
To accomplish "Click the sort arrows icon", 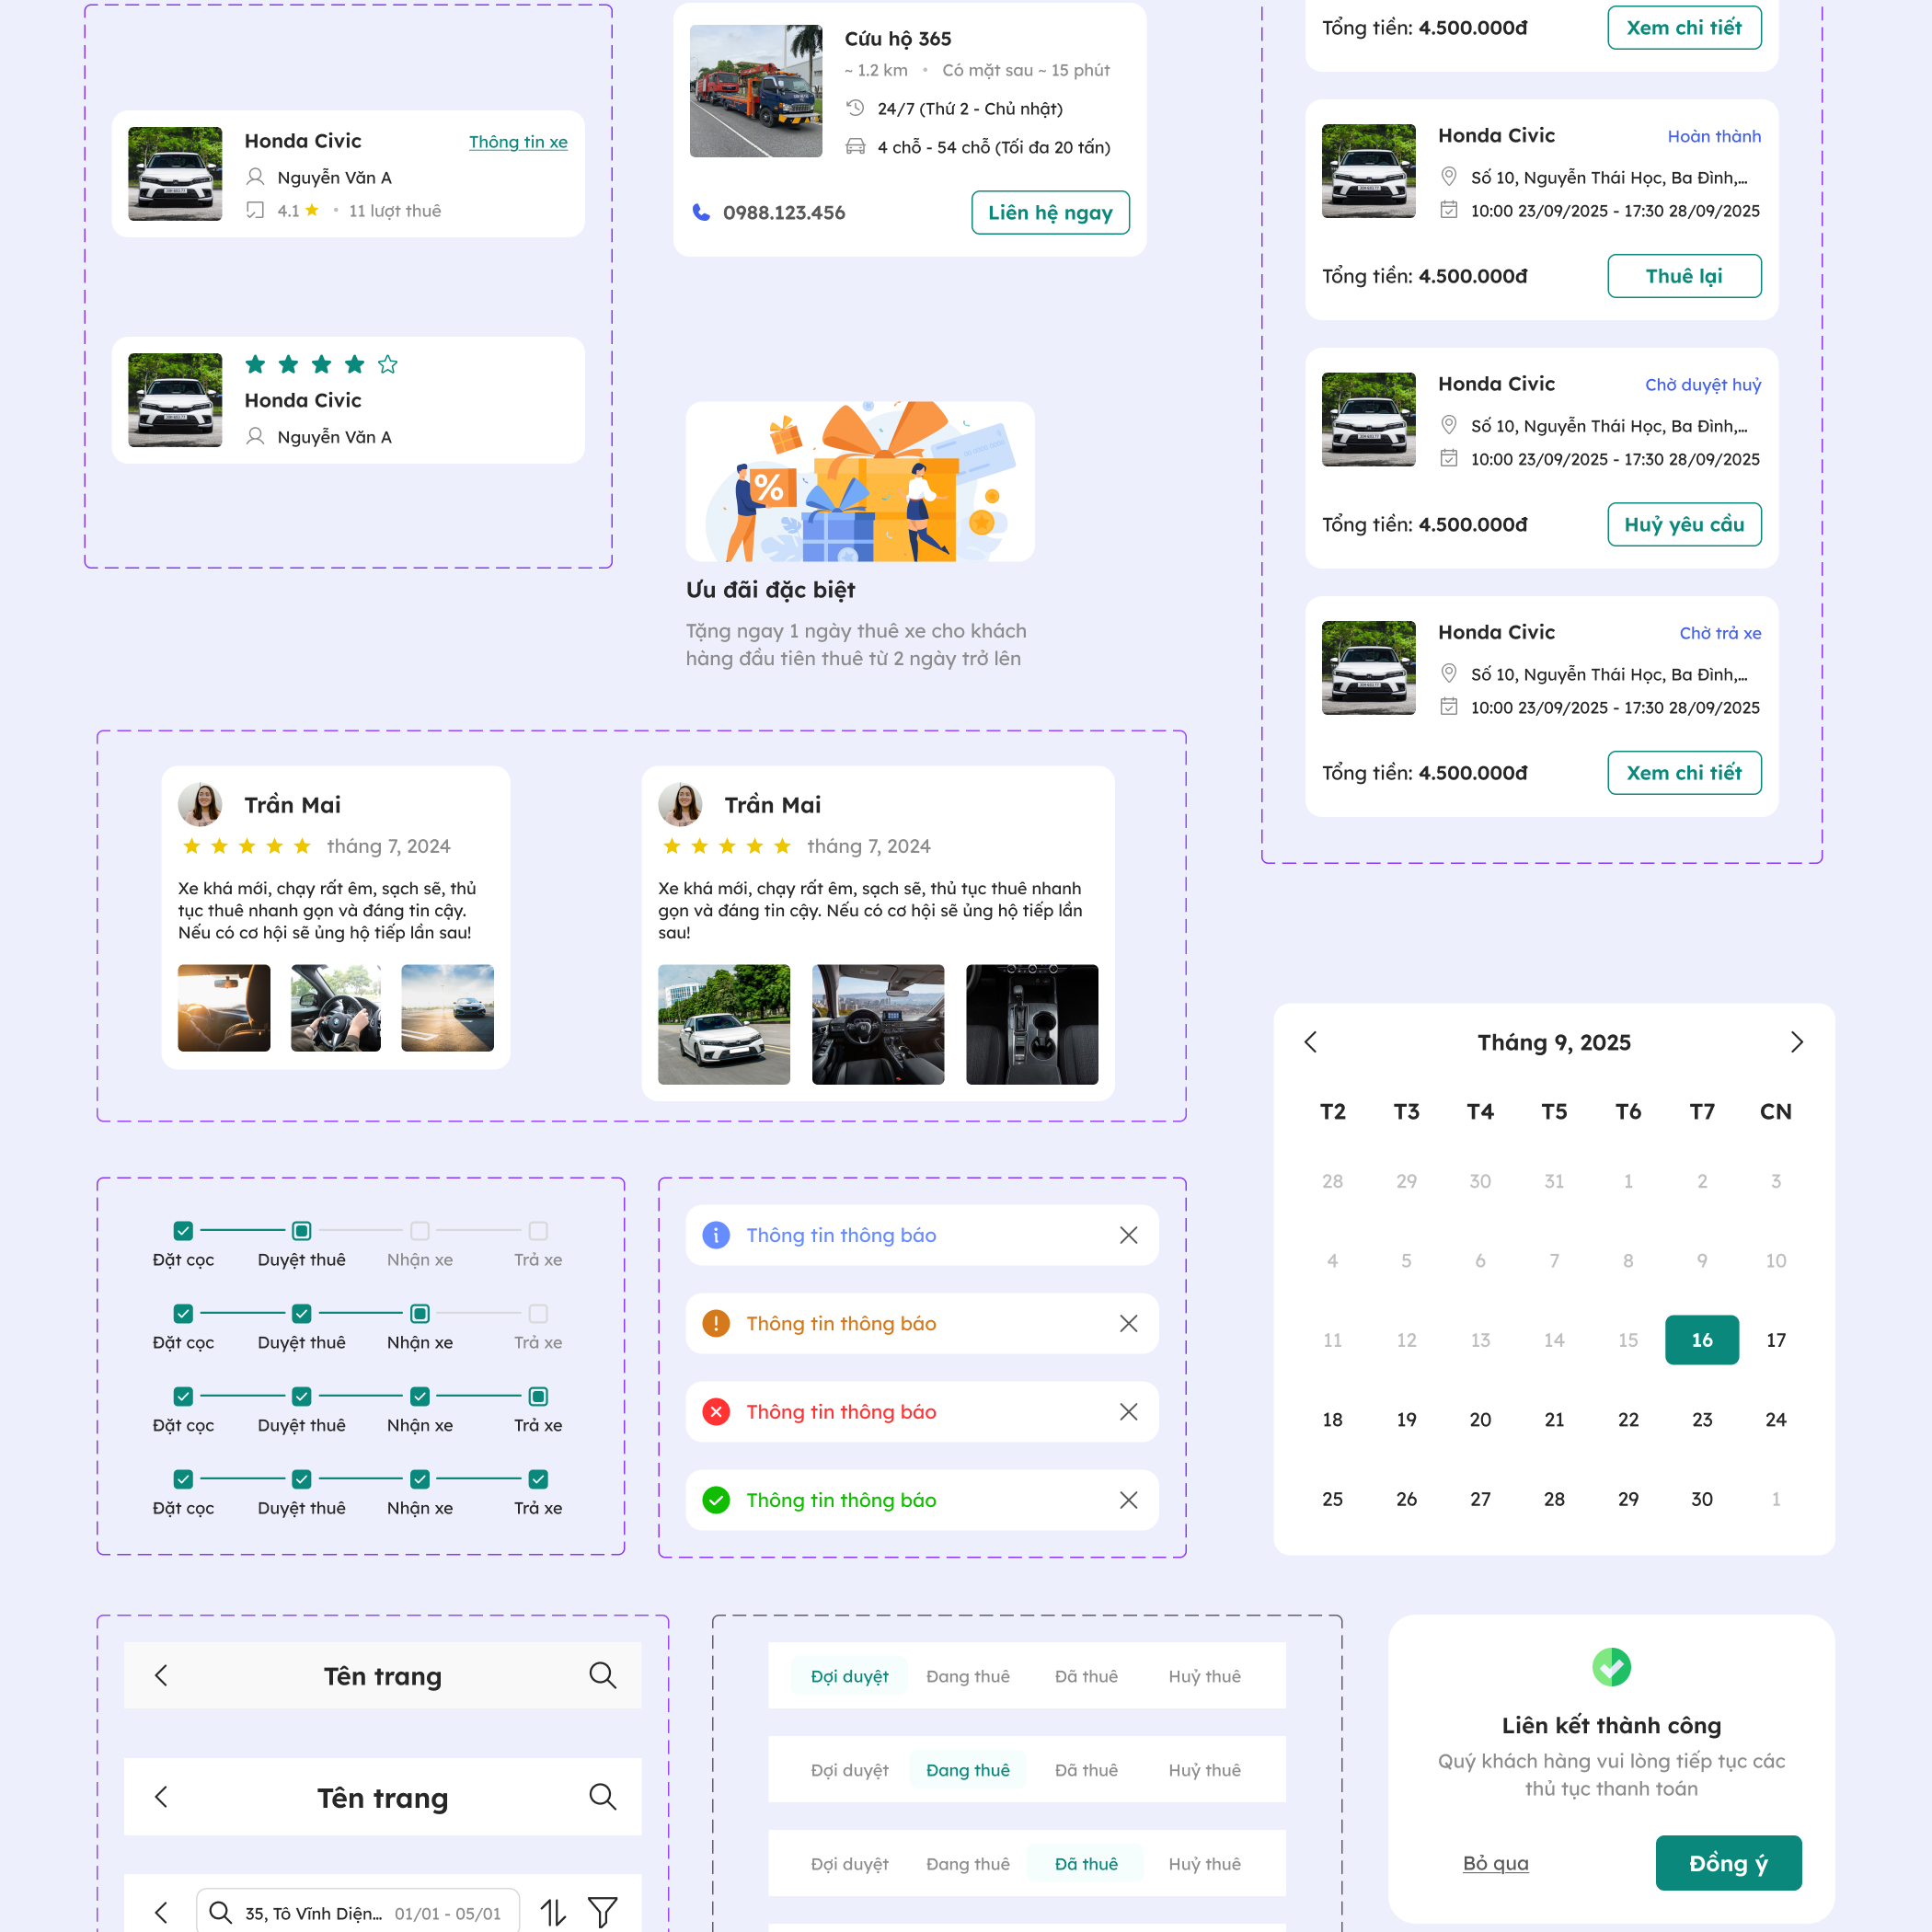I will click(553, 1912).
